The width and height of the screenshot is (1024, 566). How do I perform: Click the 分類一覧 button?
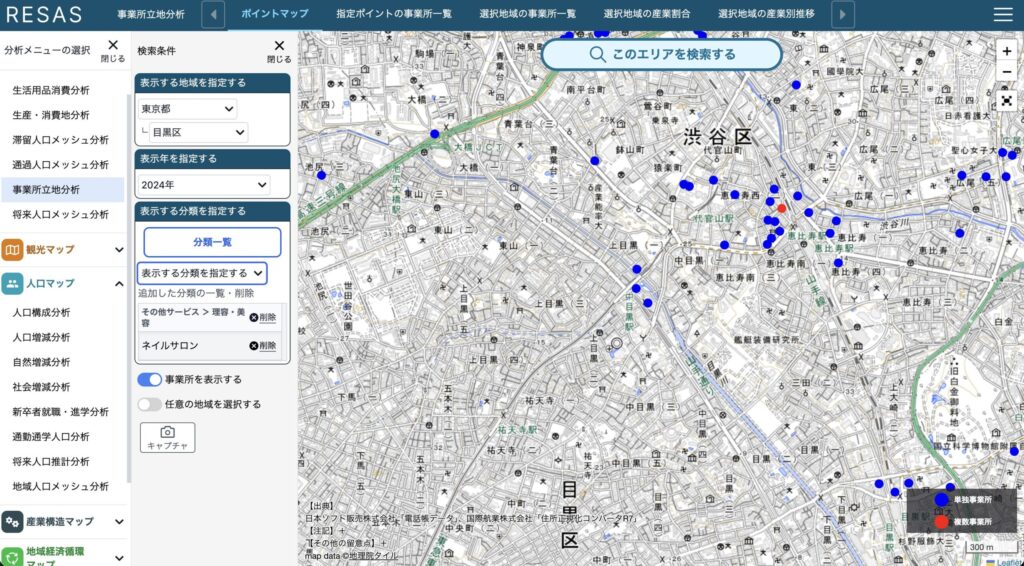212,242
